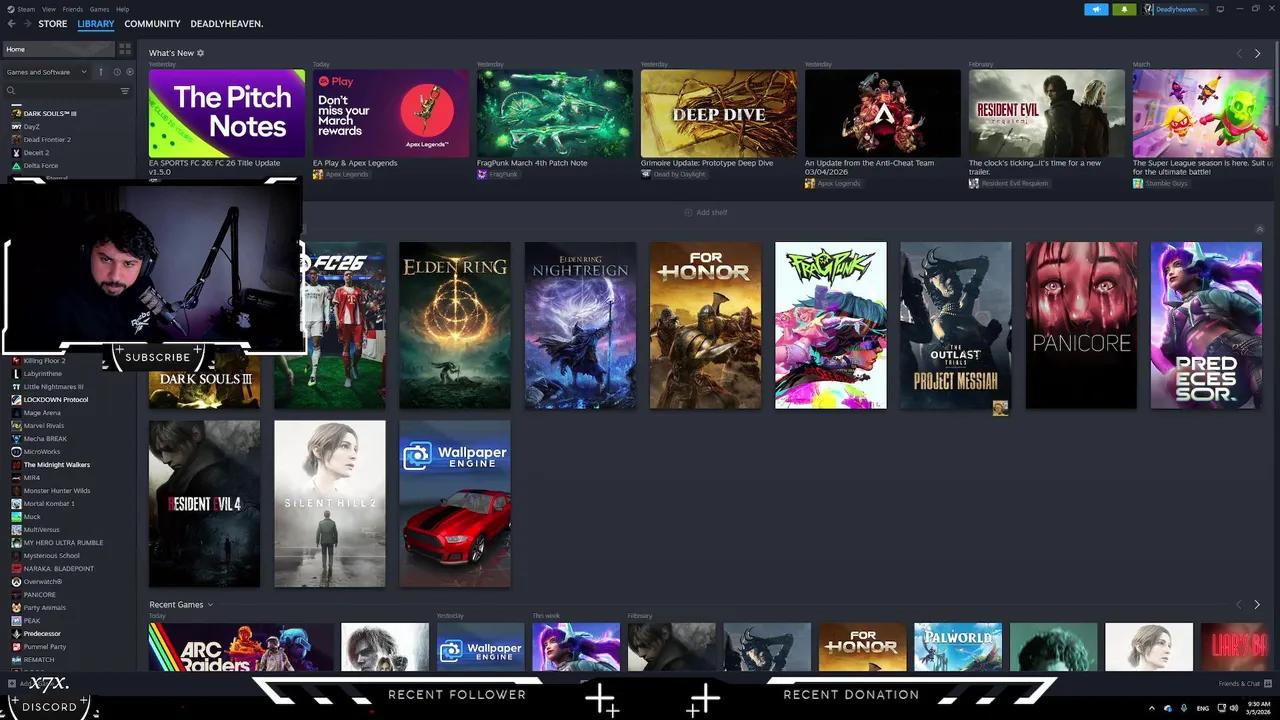Click the library search field
This screenshot has width=1280, height=720.
62,91
